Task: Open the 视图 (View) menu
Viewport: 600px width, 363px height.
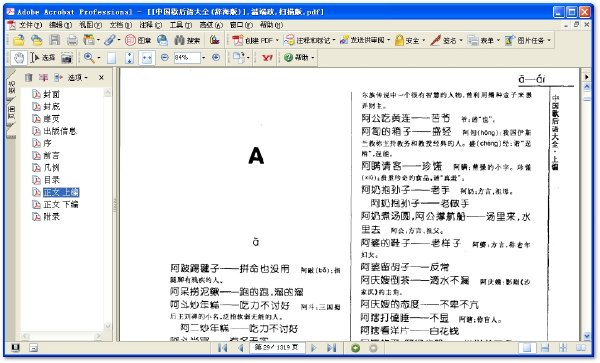Action: click(90, 25)
